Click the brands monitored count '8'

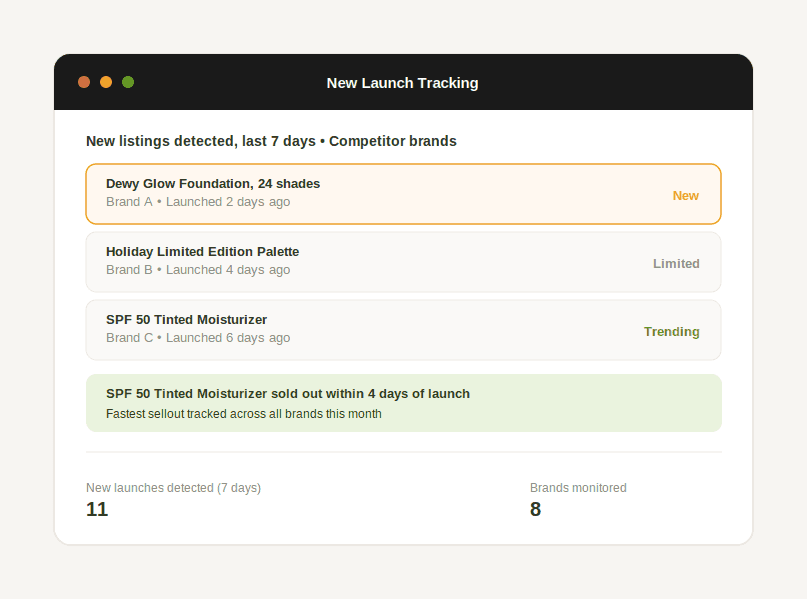tap(535, 509)
